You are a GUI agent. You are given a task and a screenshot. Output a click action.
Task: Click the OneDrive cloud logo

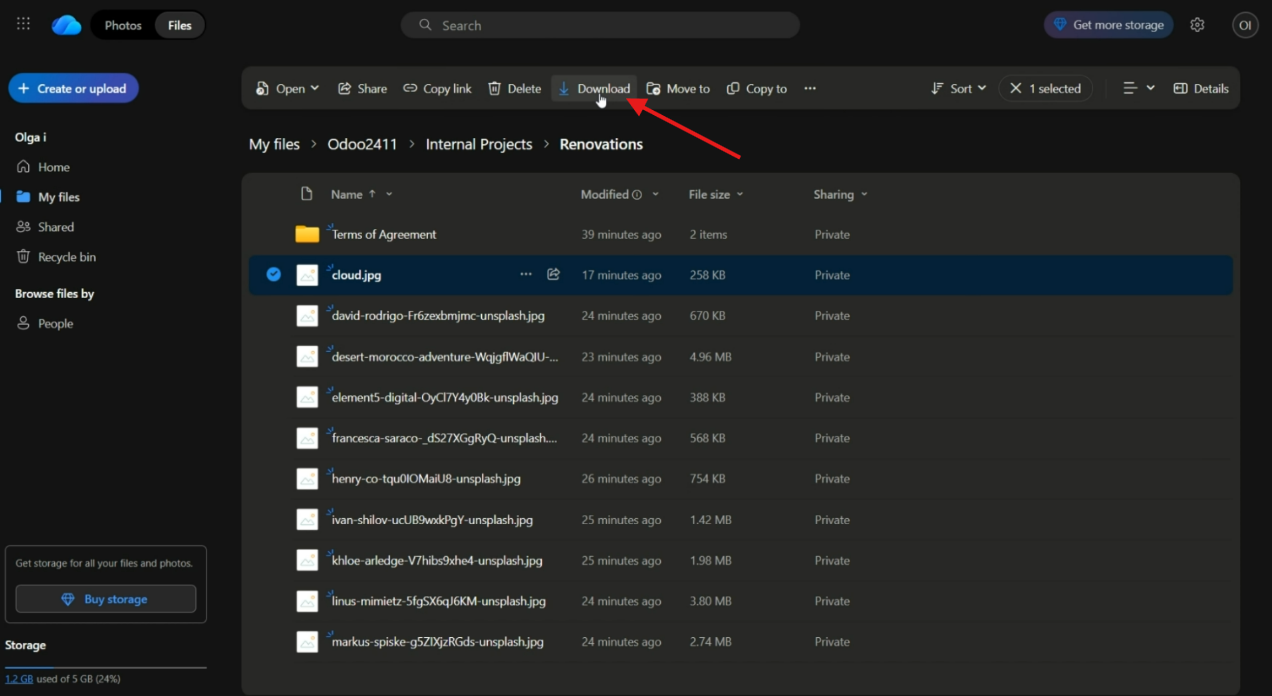pyautogui.click(x=67, y=25)
